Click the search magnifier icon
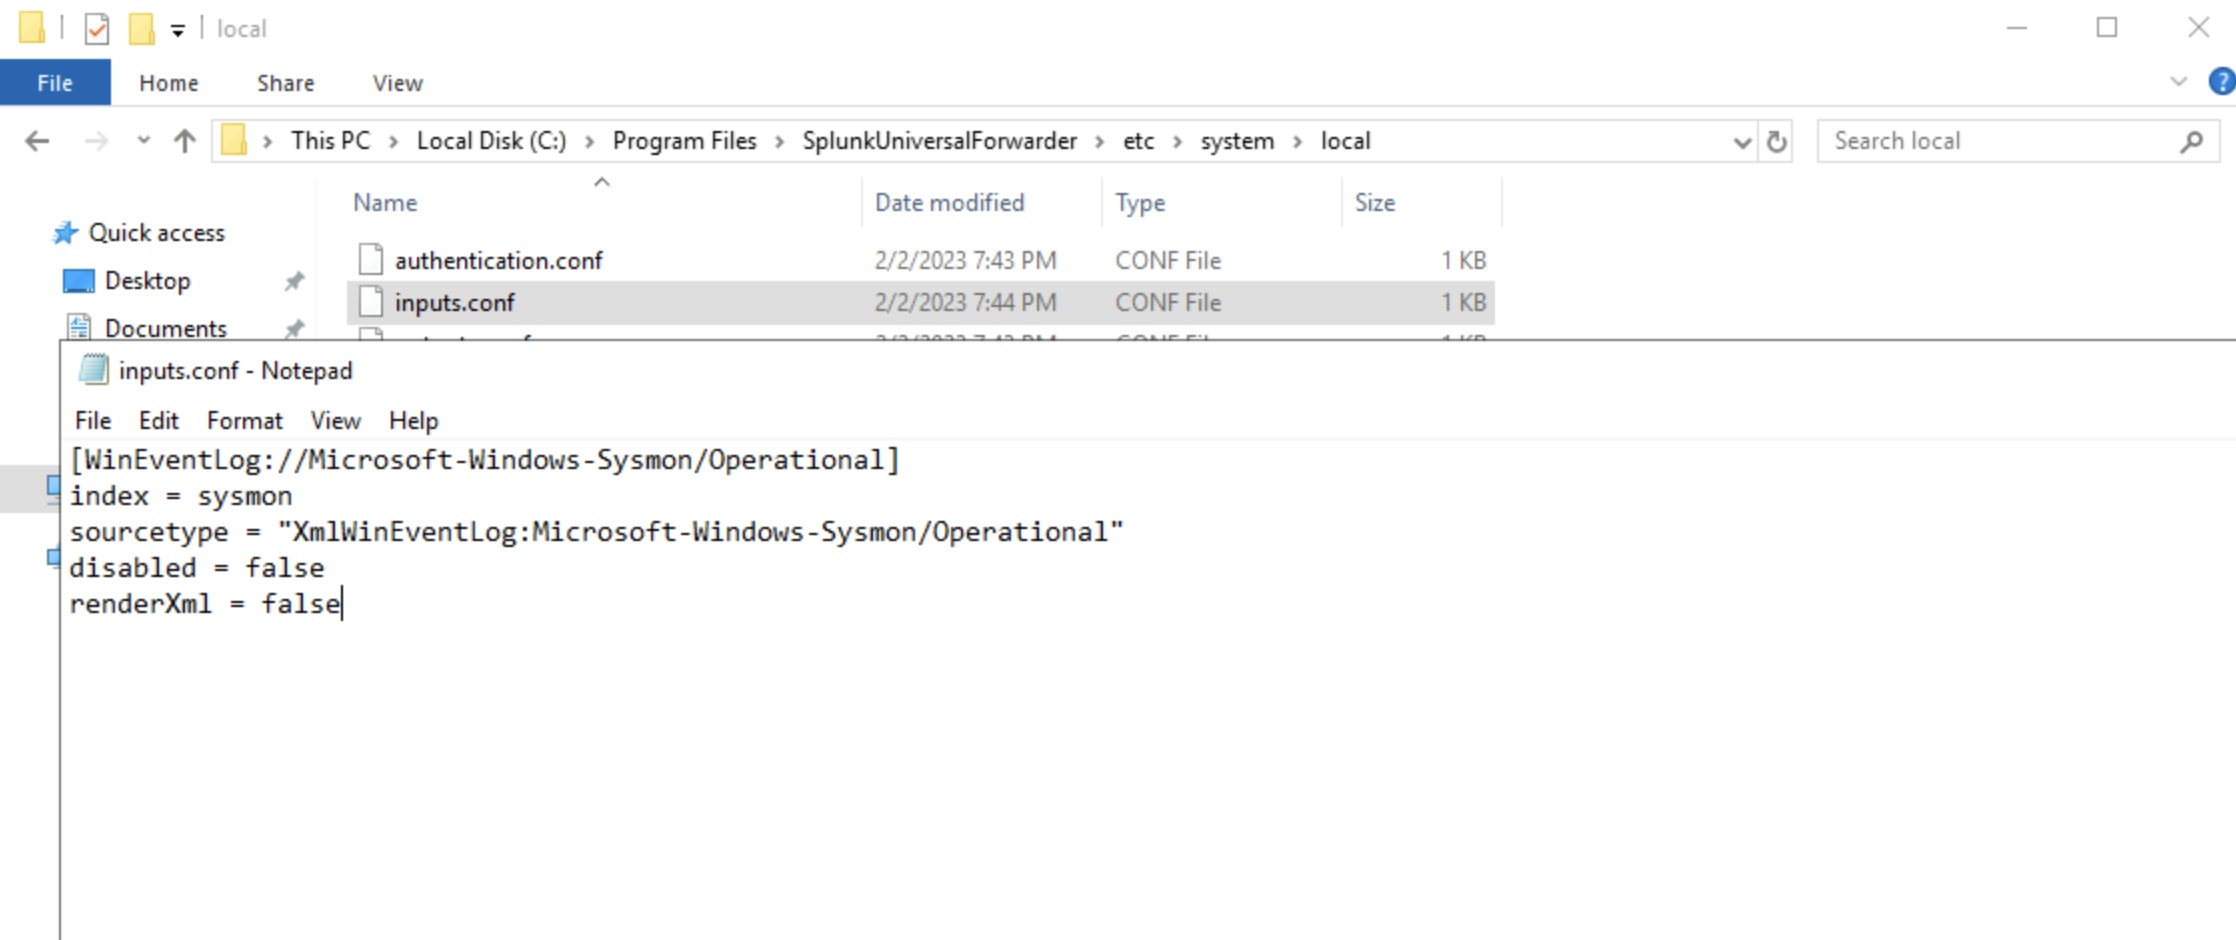The width and height of the screenshot is (2236, 940). pos(2191,142)
